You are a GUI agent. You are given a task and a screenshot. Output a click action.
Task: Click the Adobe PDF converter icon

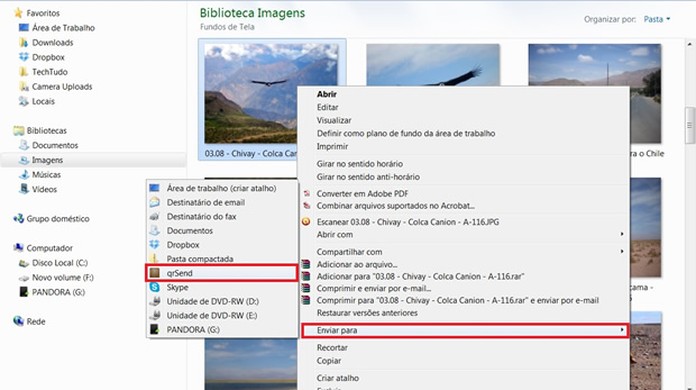tap(306, 193)
